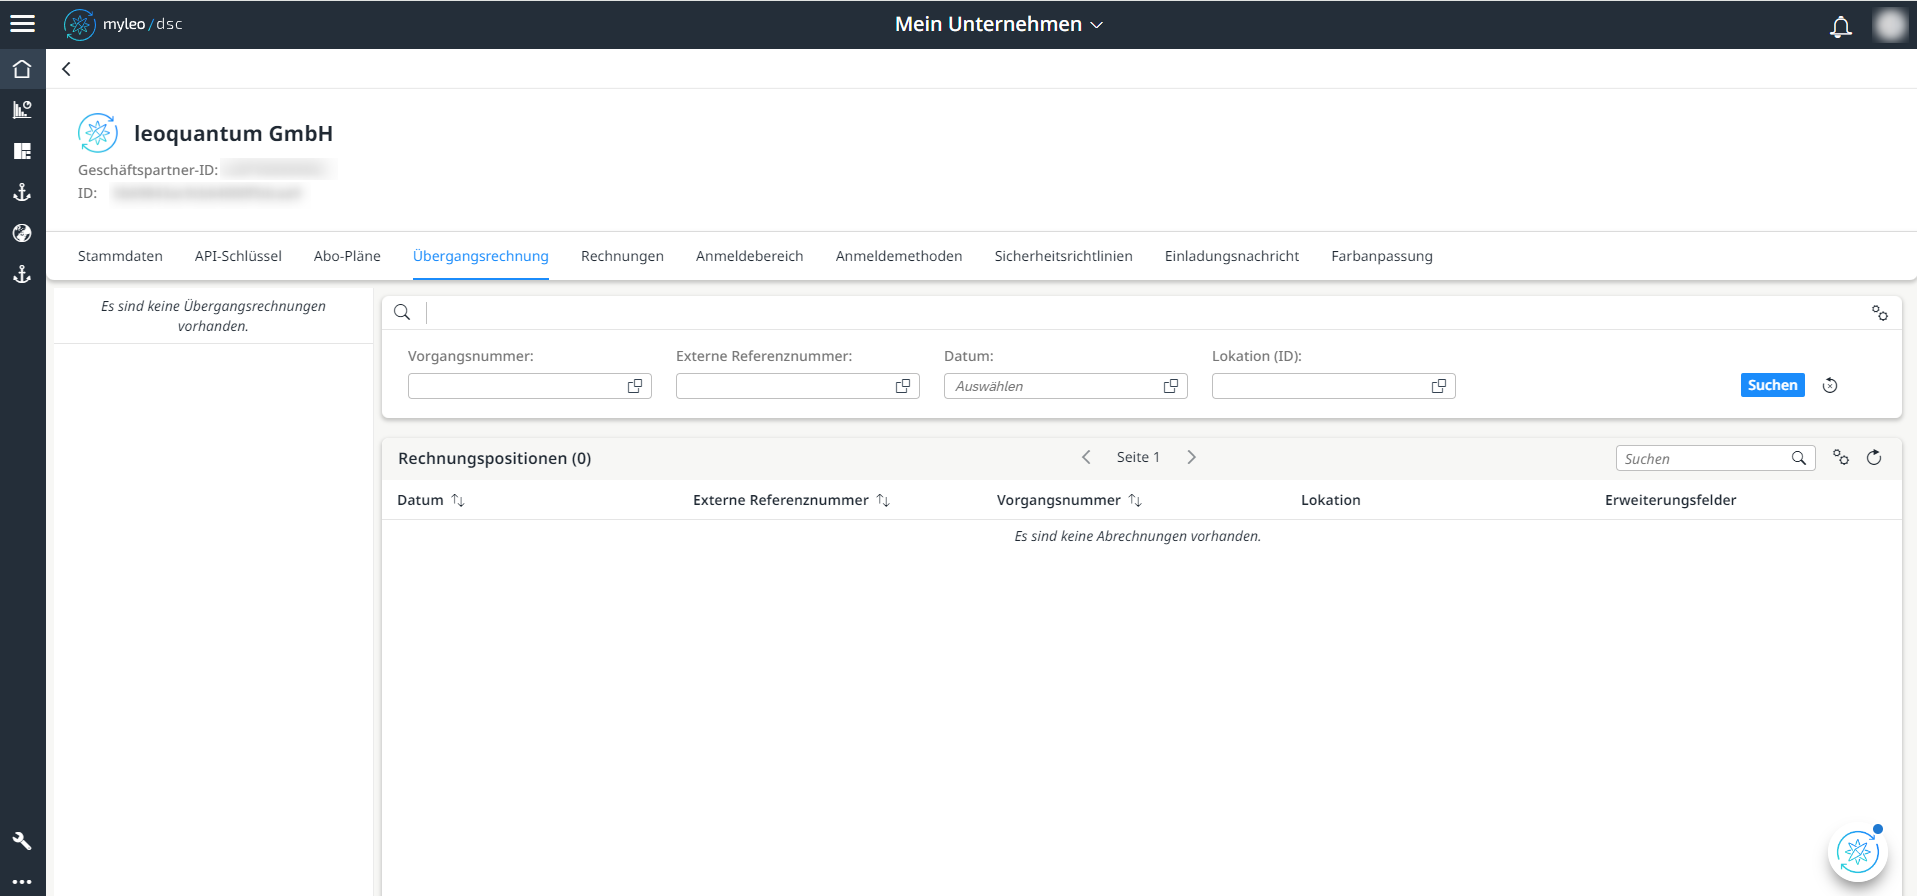Click the leoquantum GmbH heading

tap(233, 133)
